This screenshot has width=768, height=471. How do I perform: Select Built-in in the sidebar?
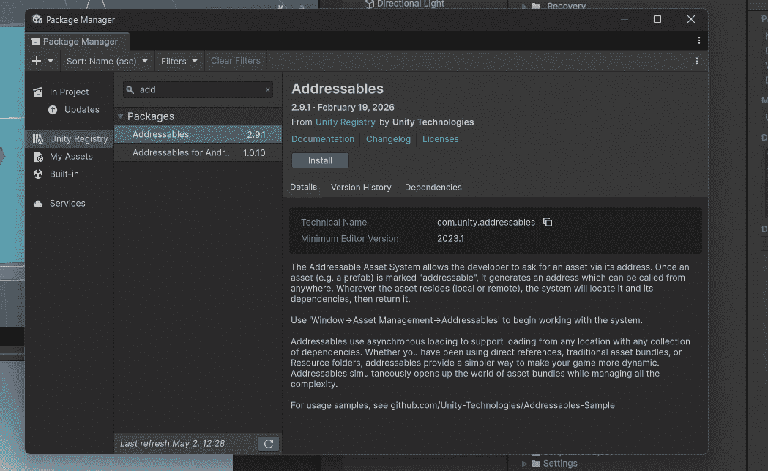[70, 174]
